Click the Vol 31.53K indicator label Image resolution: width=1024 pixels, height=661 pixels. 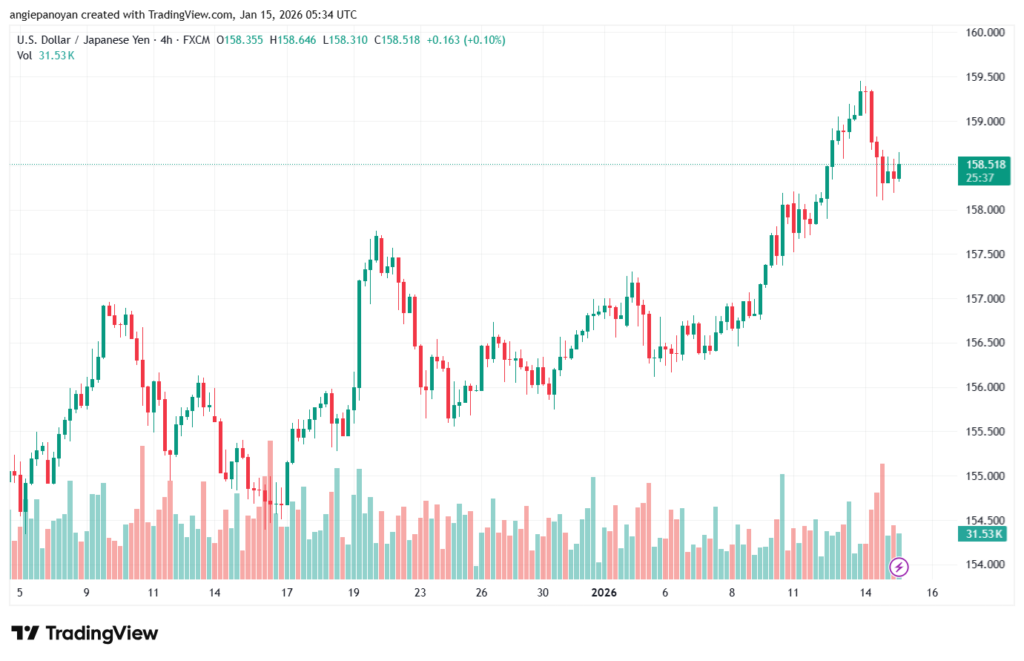point(46,55)
